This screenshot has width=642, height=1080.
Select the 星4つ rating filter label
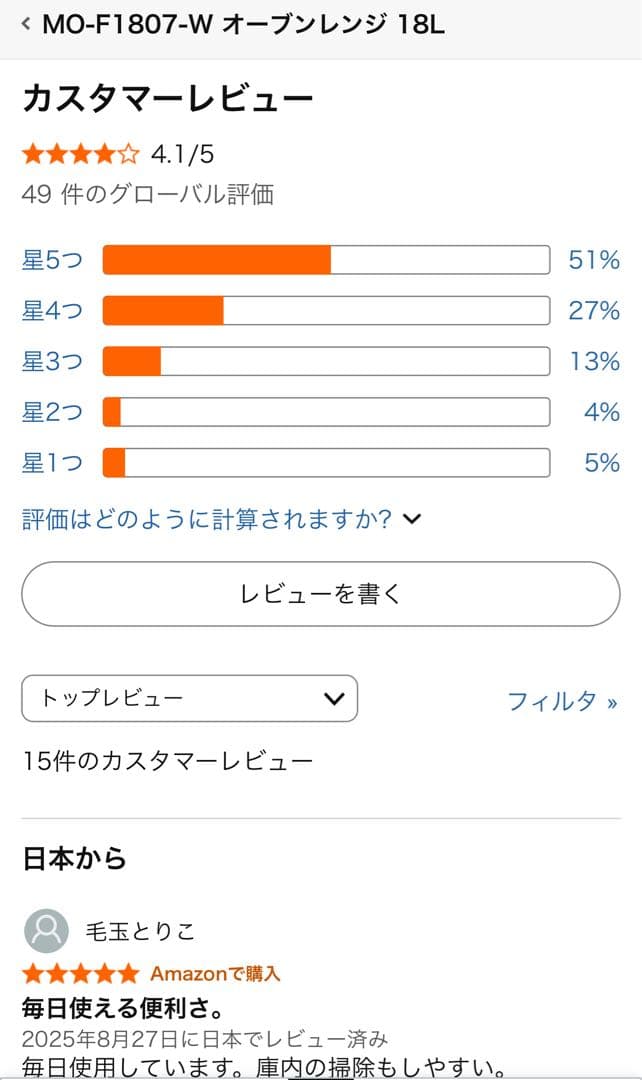pyautogui.click(x=52, y=311)
